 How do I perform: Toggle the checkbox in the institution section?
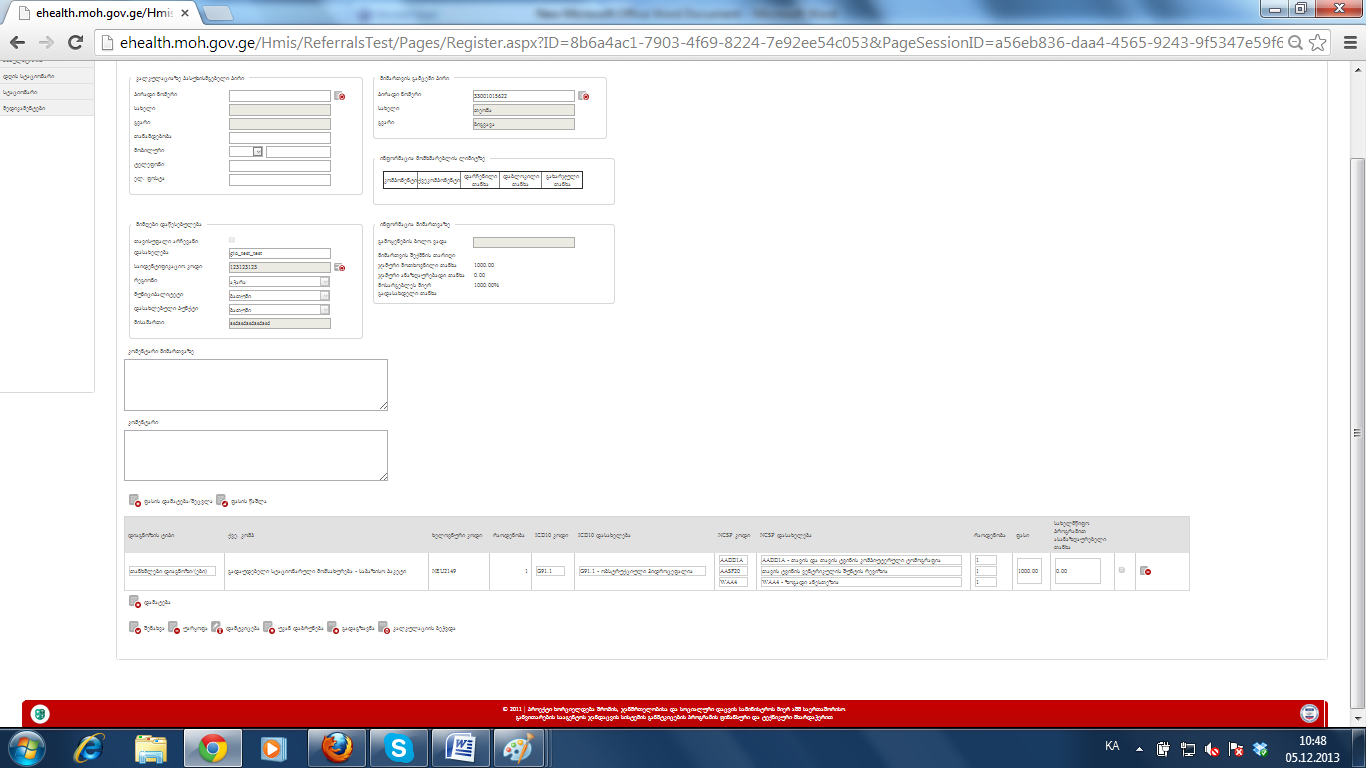pyautogui.click(x=233, y=240)
